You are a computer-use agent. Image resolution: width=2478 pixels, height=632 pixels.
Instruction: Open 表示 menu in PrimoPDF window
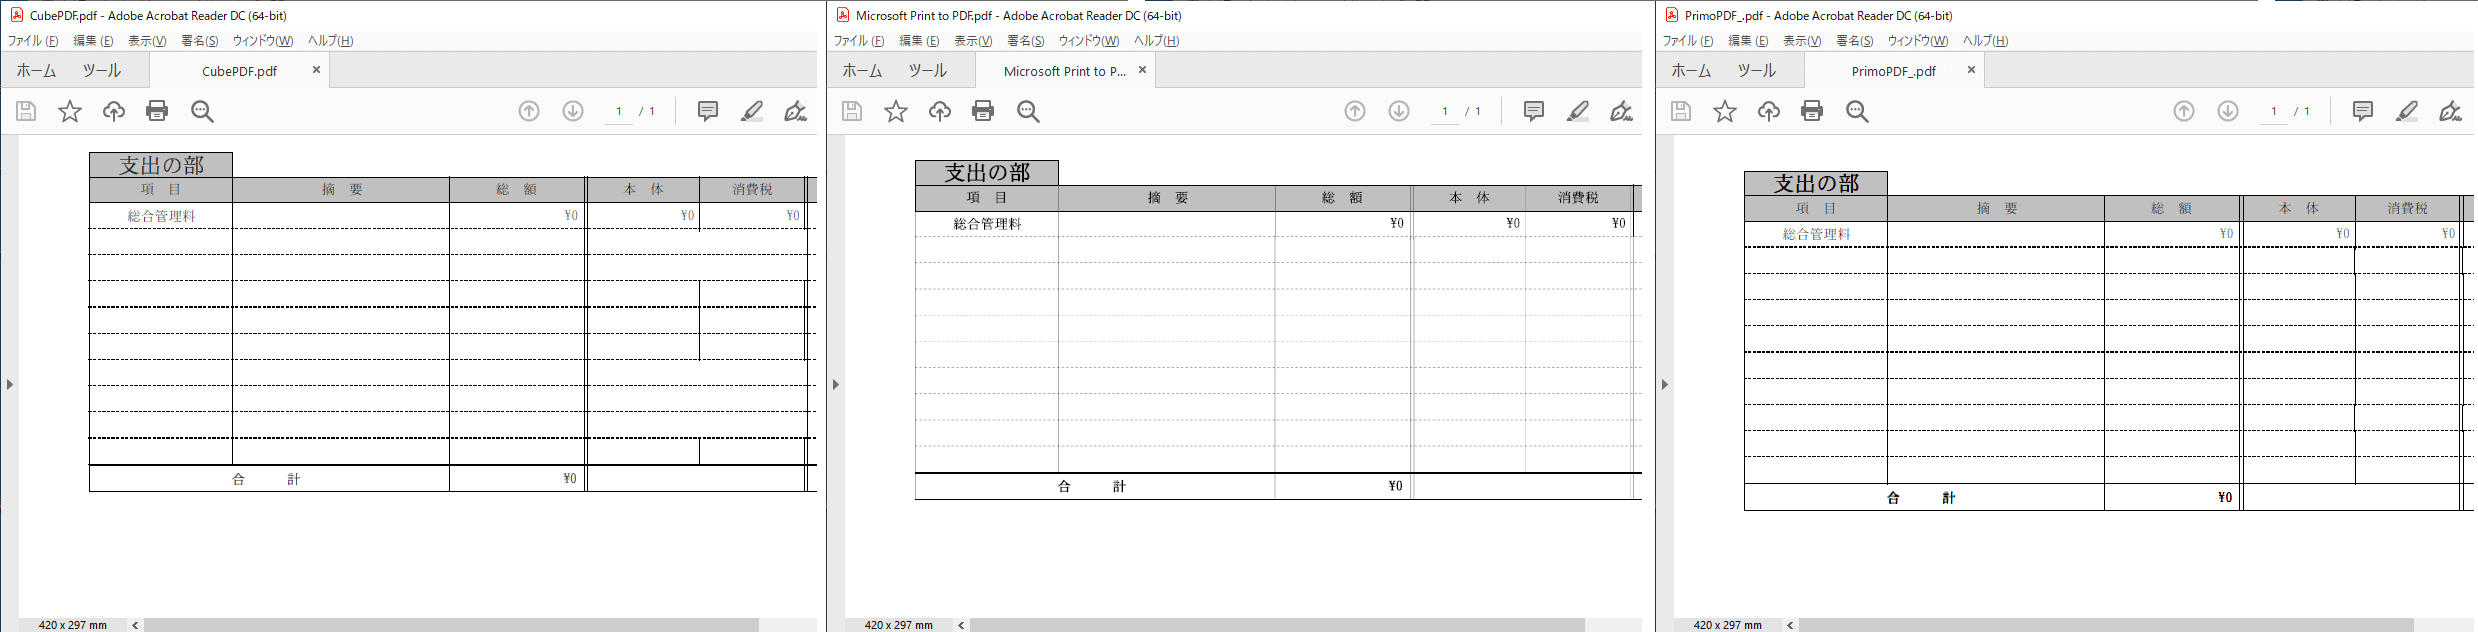[1801, 41]
